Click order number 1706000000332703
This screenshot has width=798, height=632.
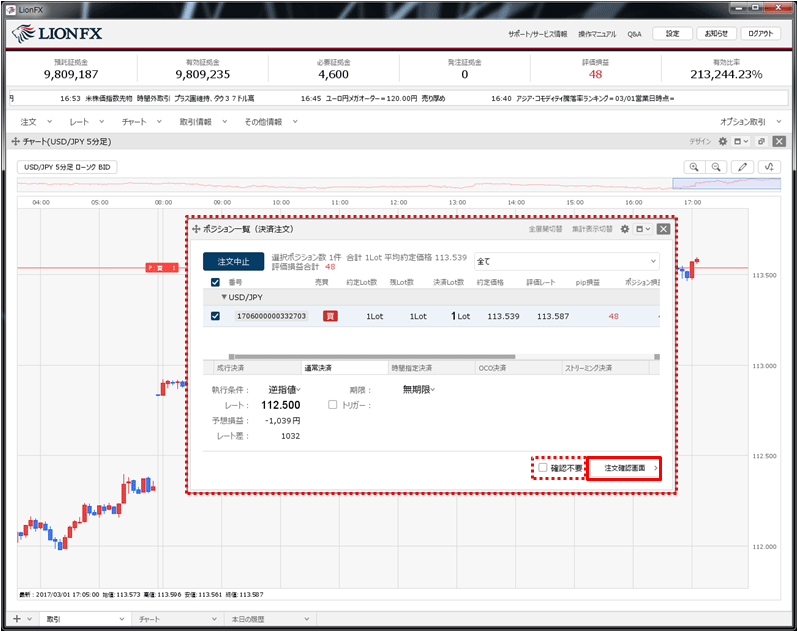tap(271, 316)
